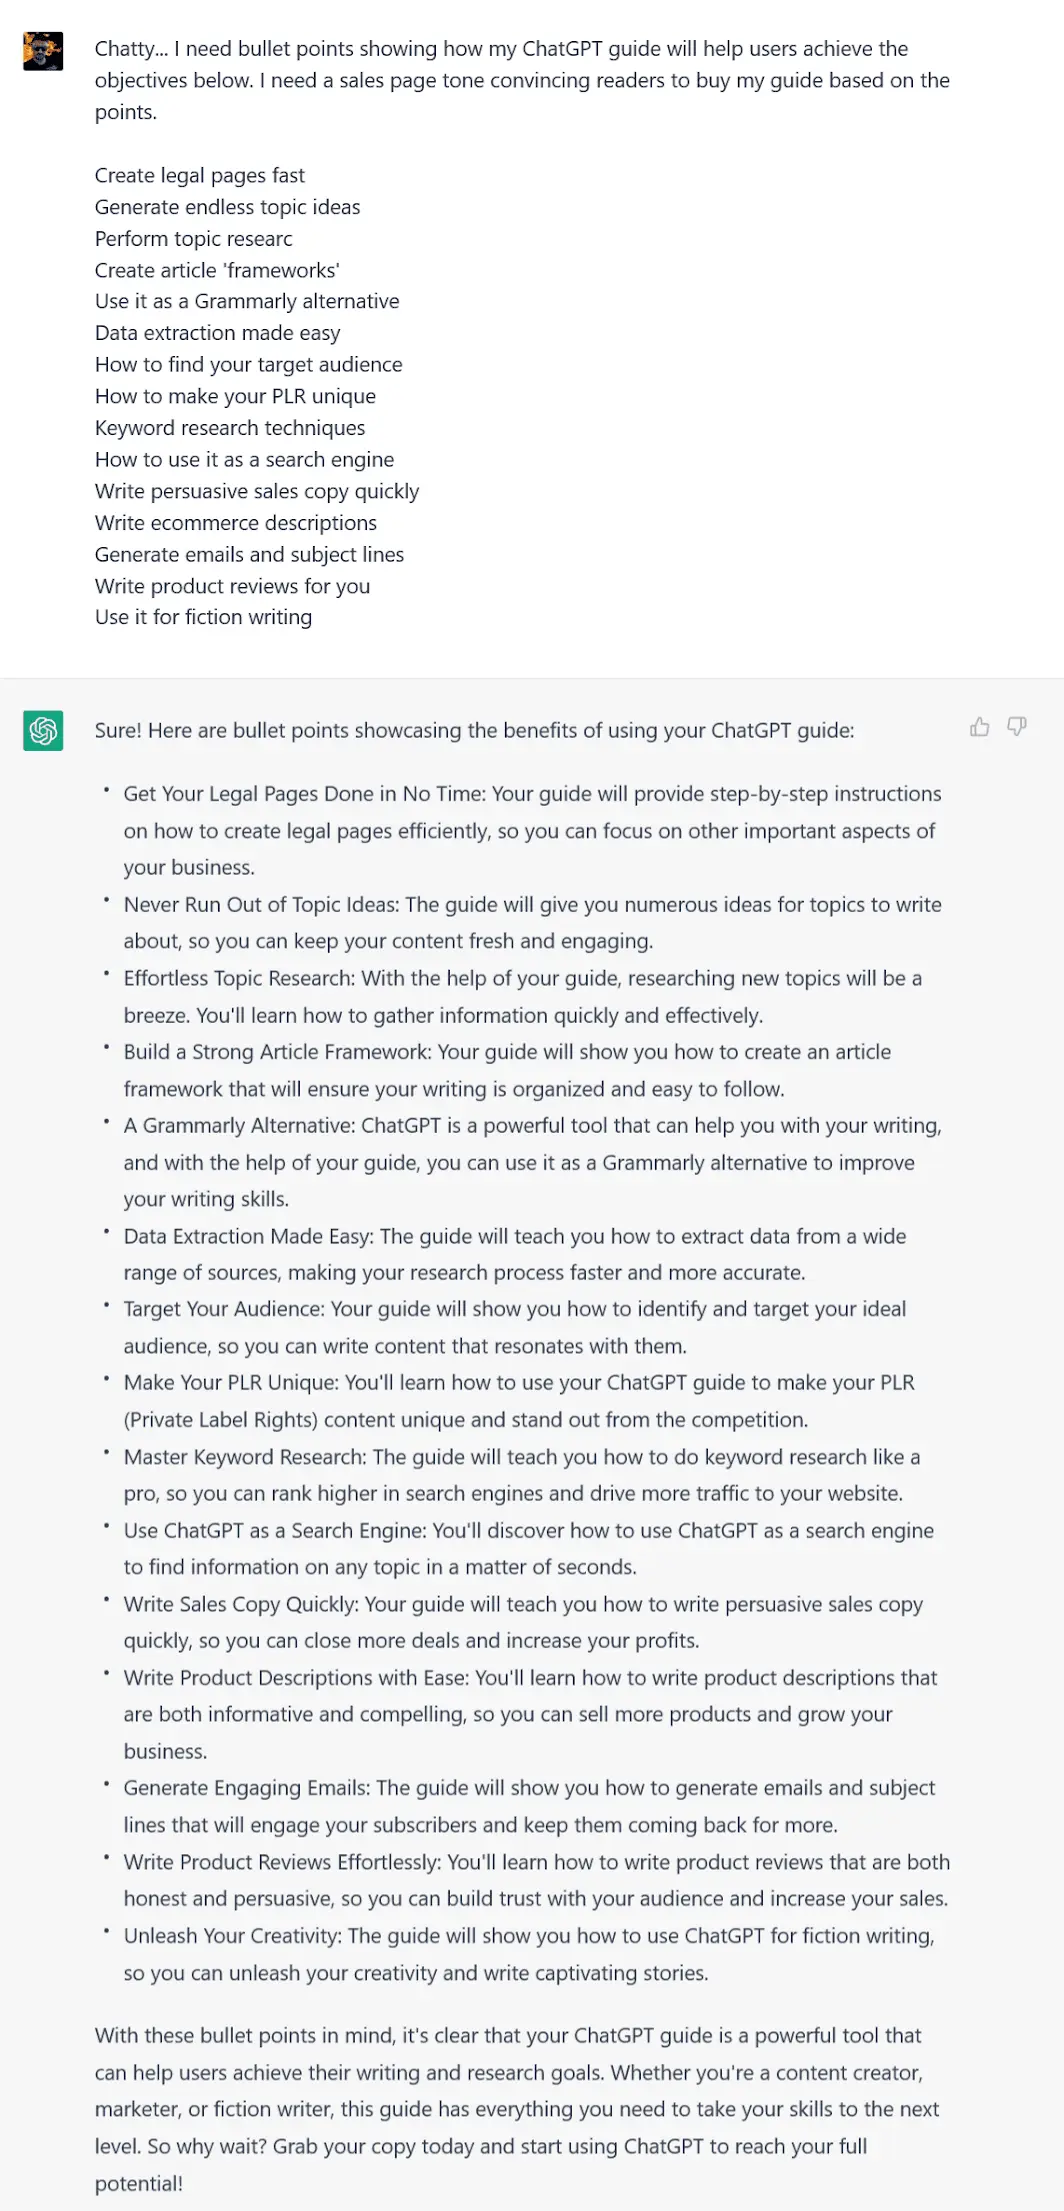The width and height of the screenshot is (1064, 2211).
Task: Click the 'Sure! Here are bullet points' sentence
Action: pos(474,731)
